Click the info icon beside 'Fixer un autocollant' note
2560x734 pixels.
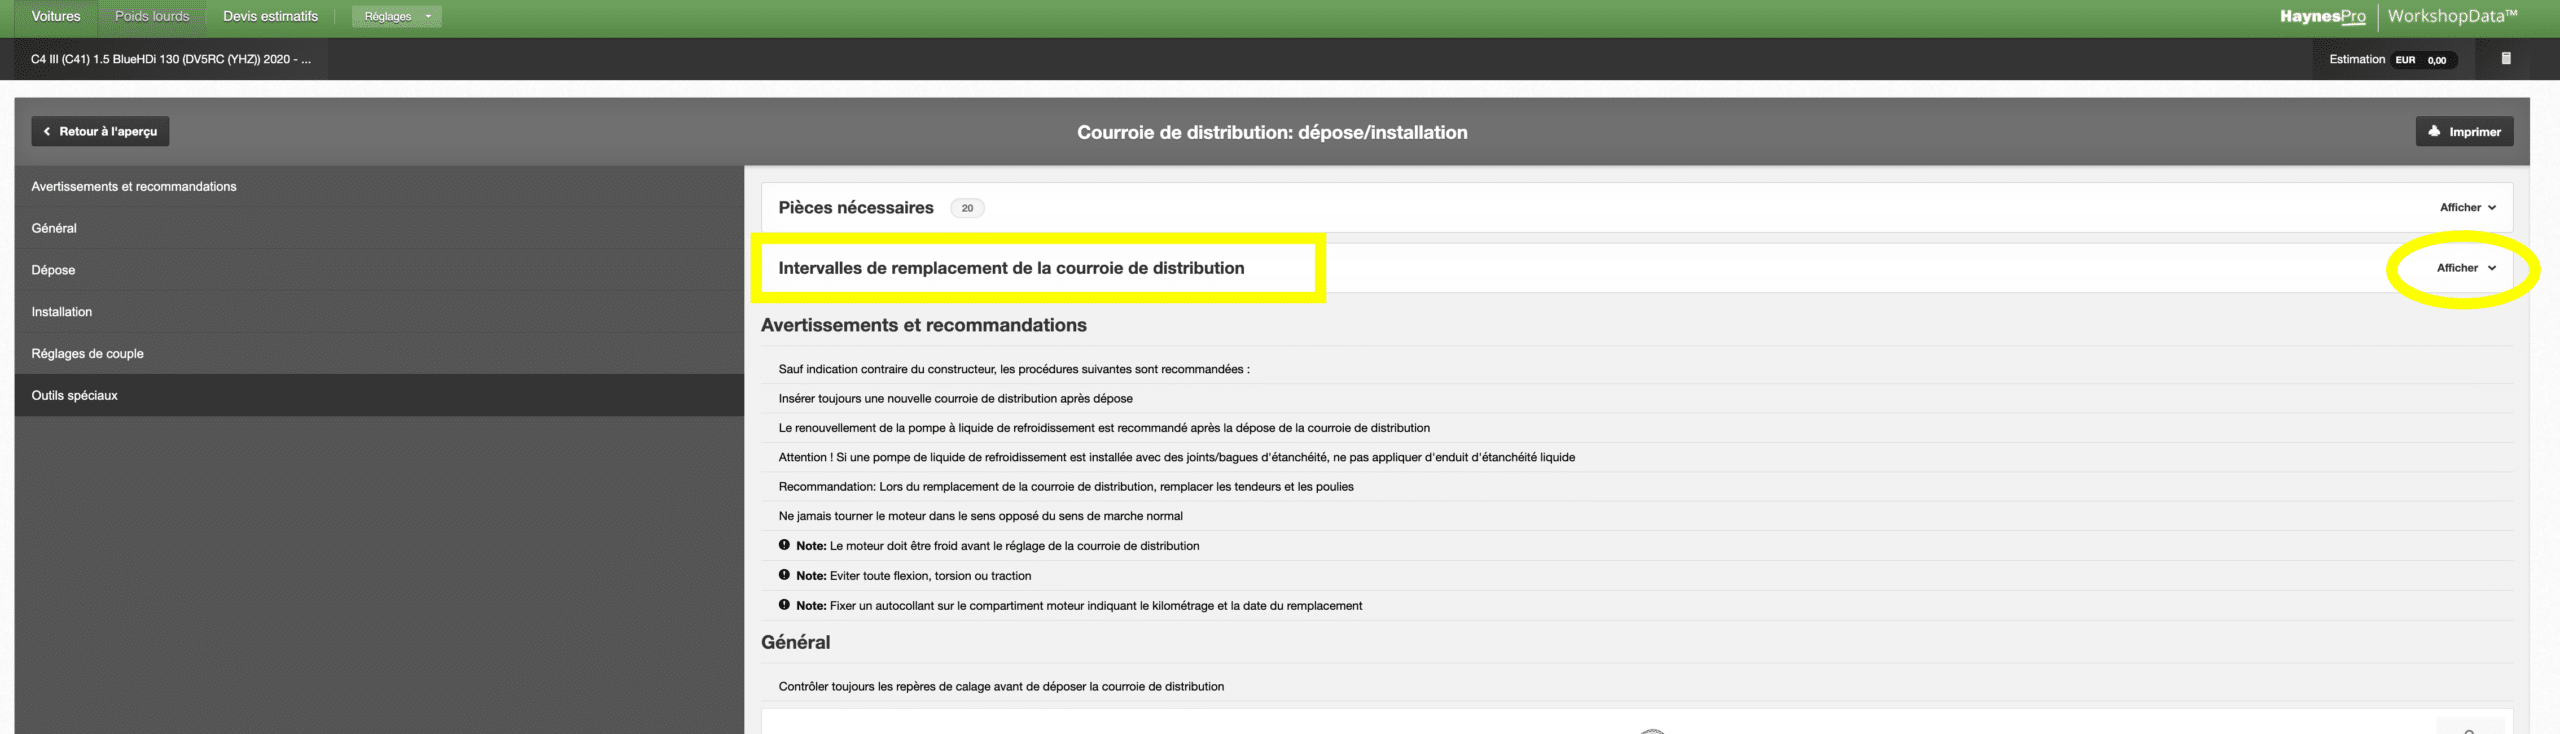(784, 605)
